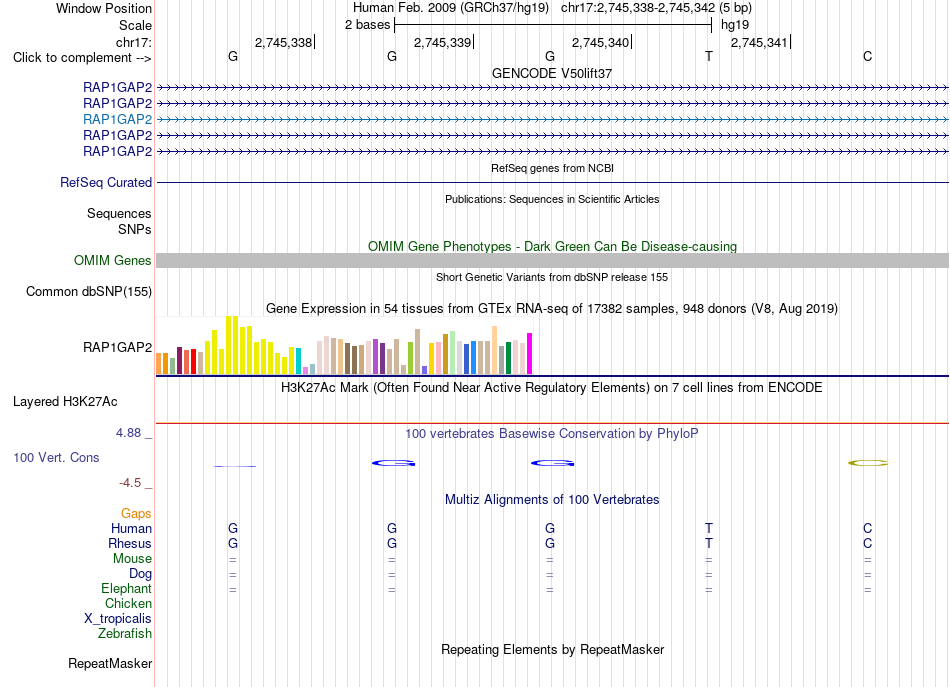Viewport: 950px width, 687px height.
Task: Click 'Repeating Elements by RepeatMasker' title
Action: coord(552,650)
